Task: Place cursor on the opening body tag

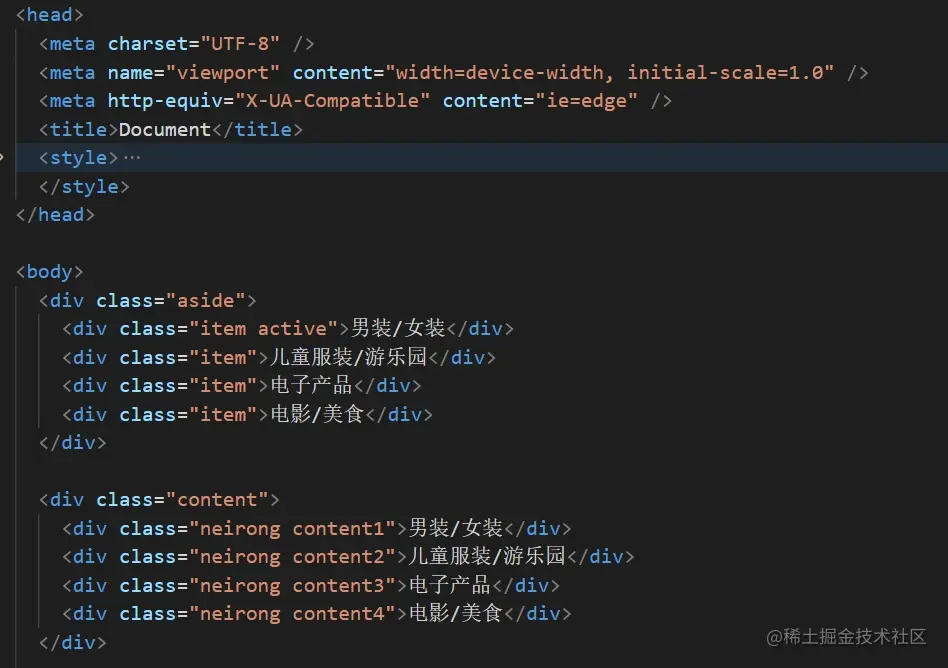Action: click(50, 272)
